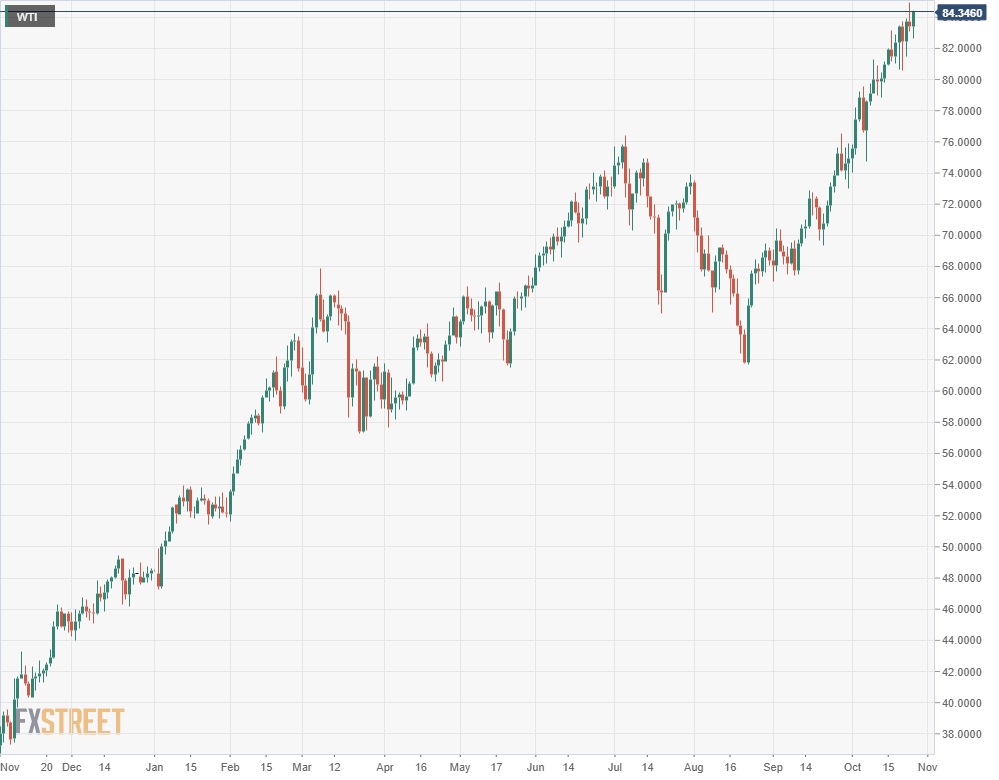
Task: Click the 68.0000 price axis label
Action: pos(961,266)
